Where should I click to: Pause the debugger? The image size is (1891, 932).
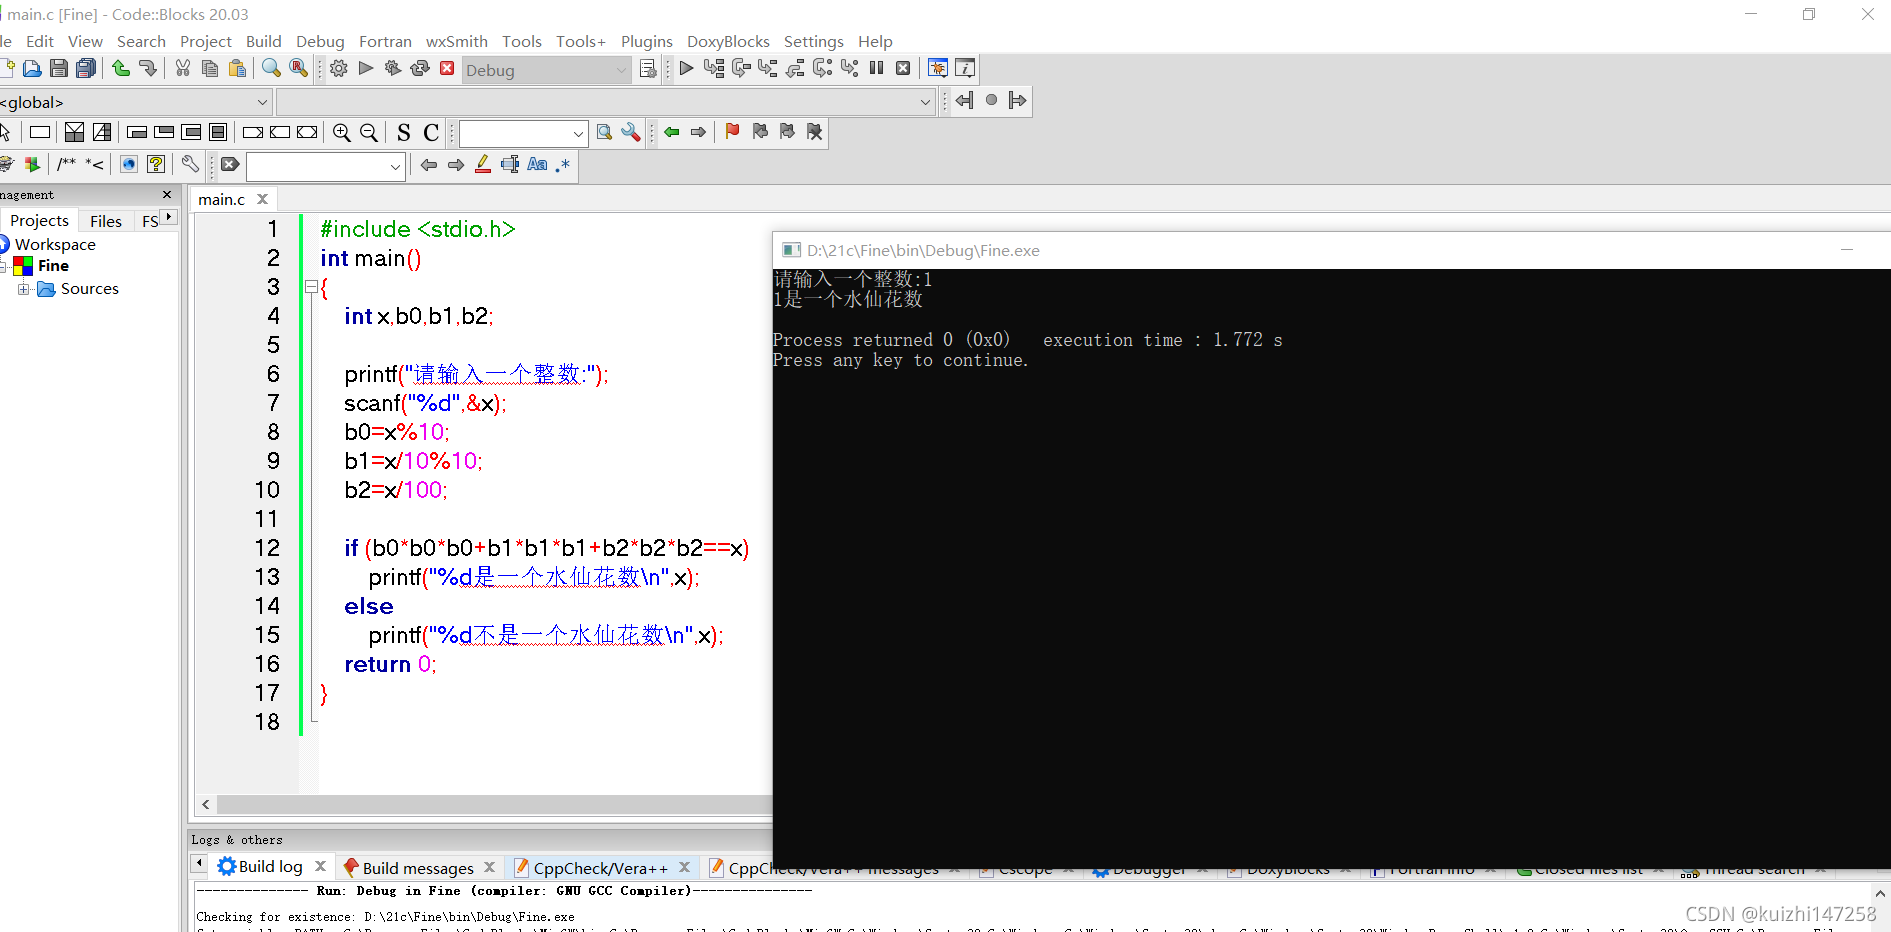click(x=876, y=68)
